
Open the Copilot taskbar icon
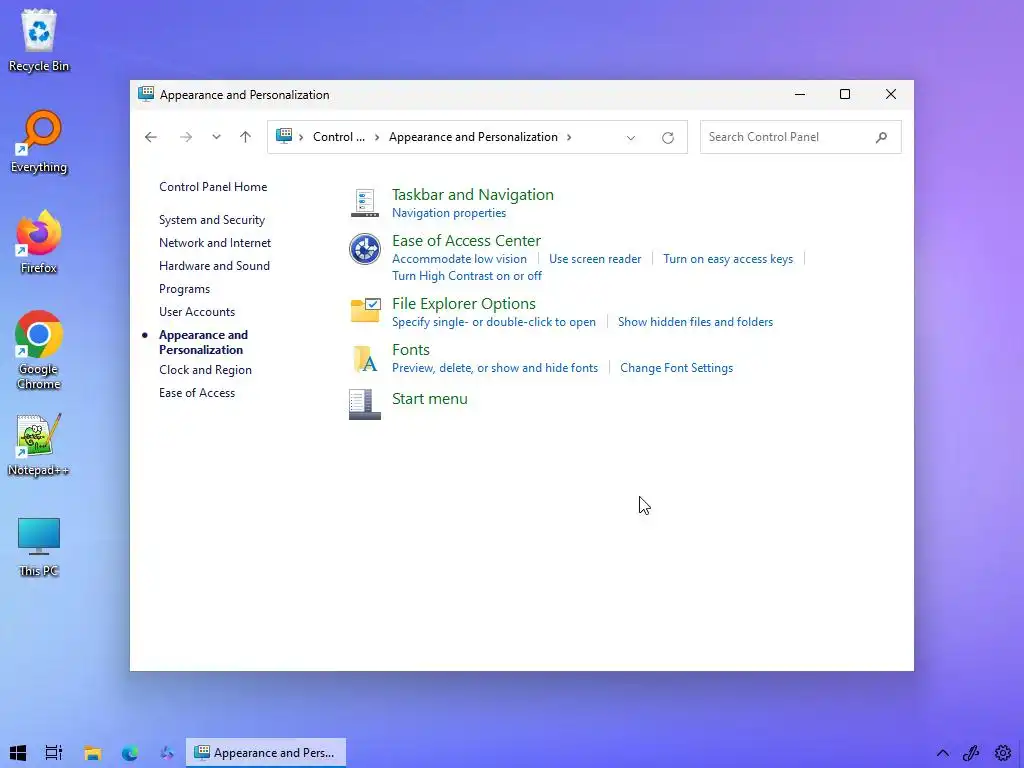[167, 753]
